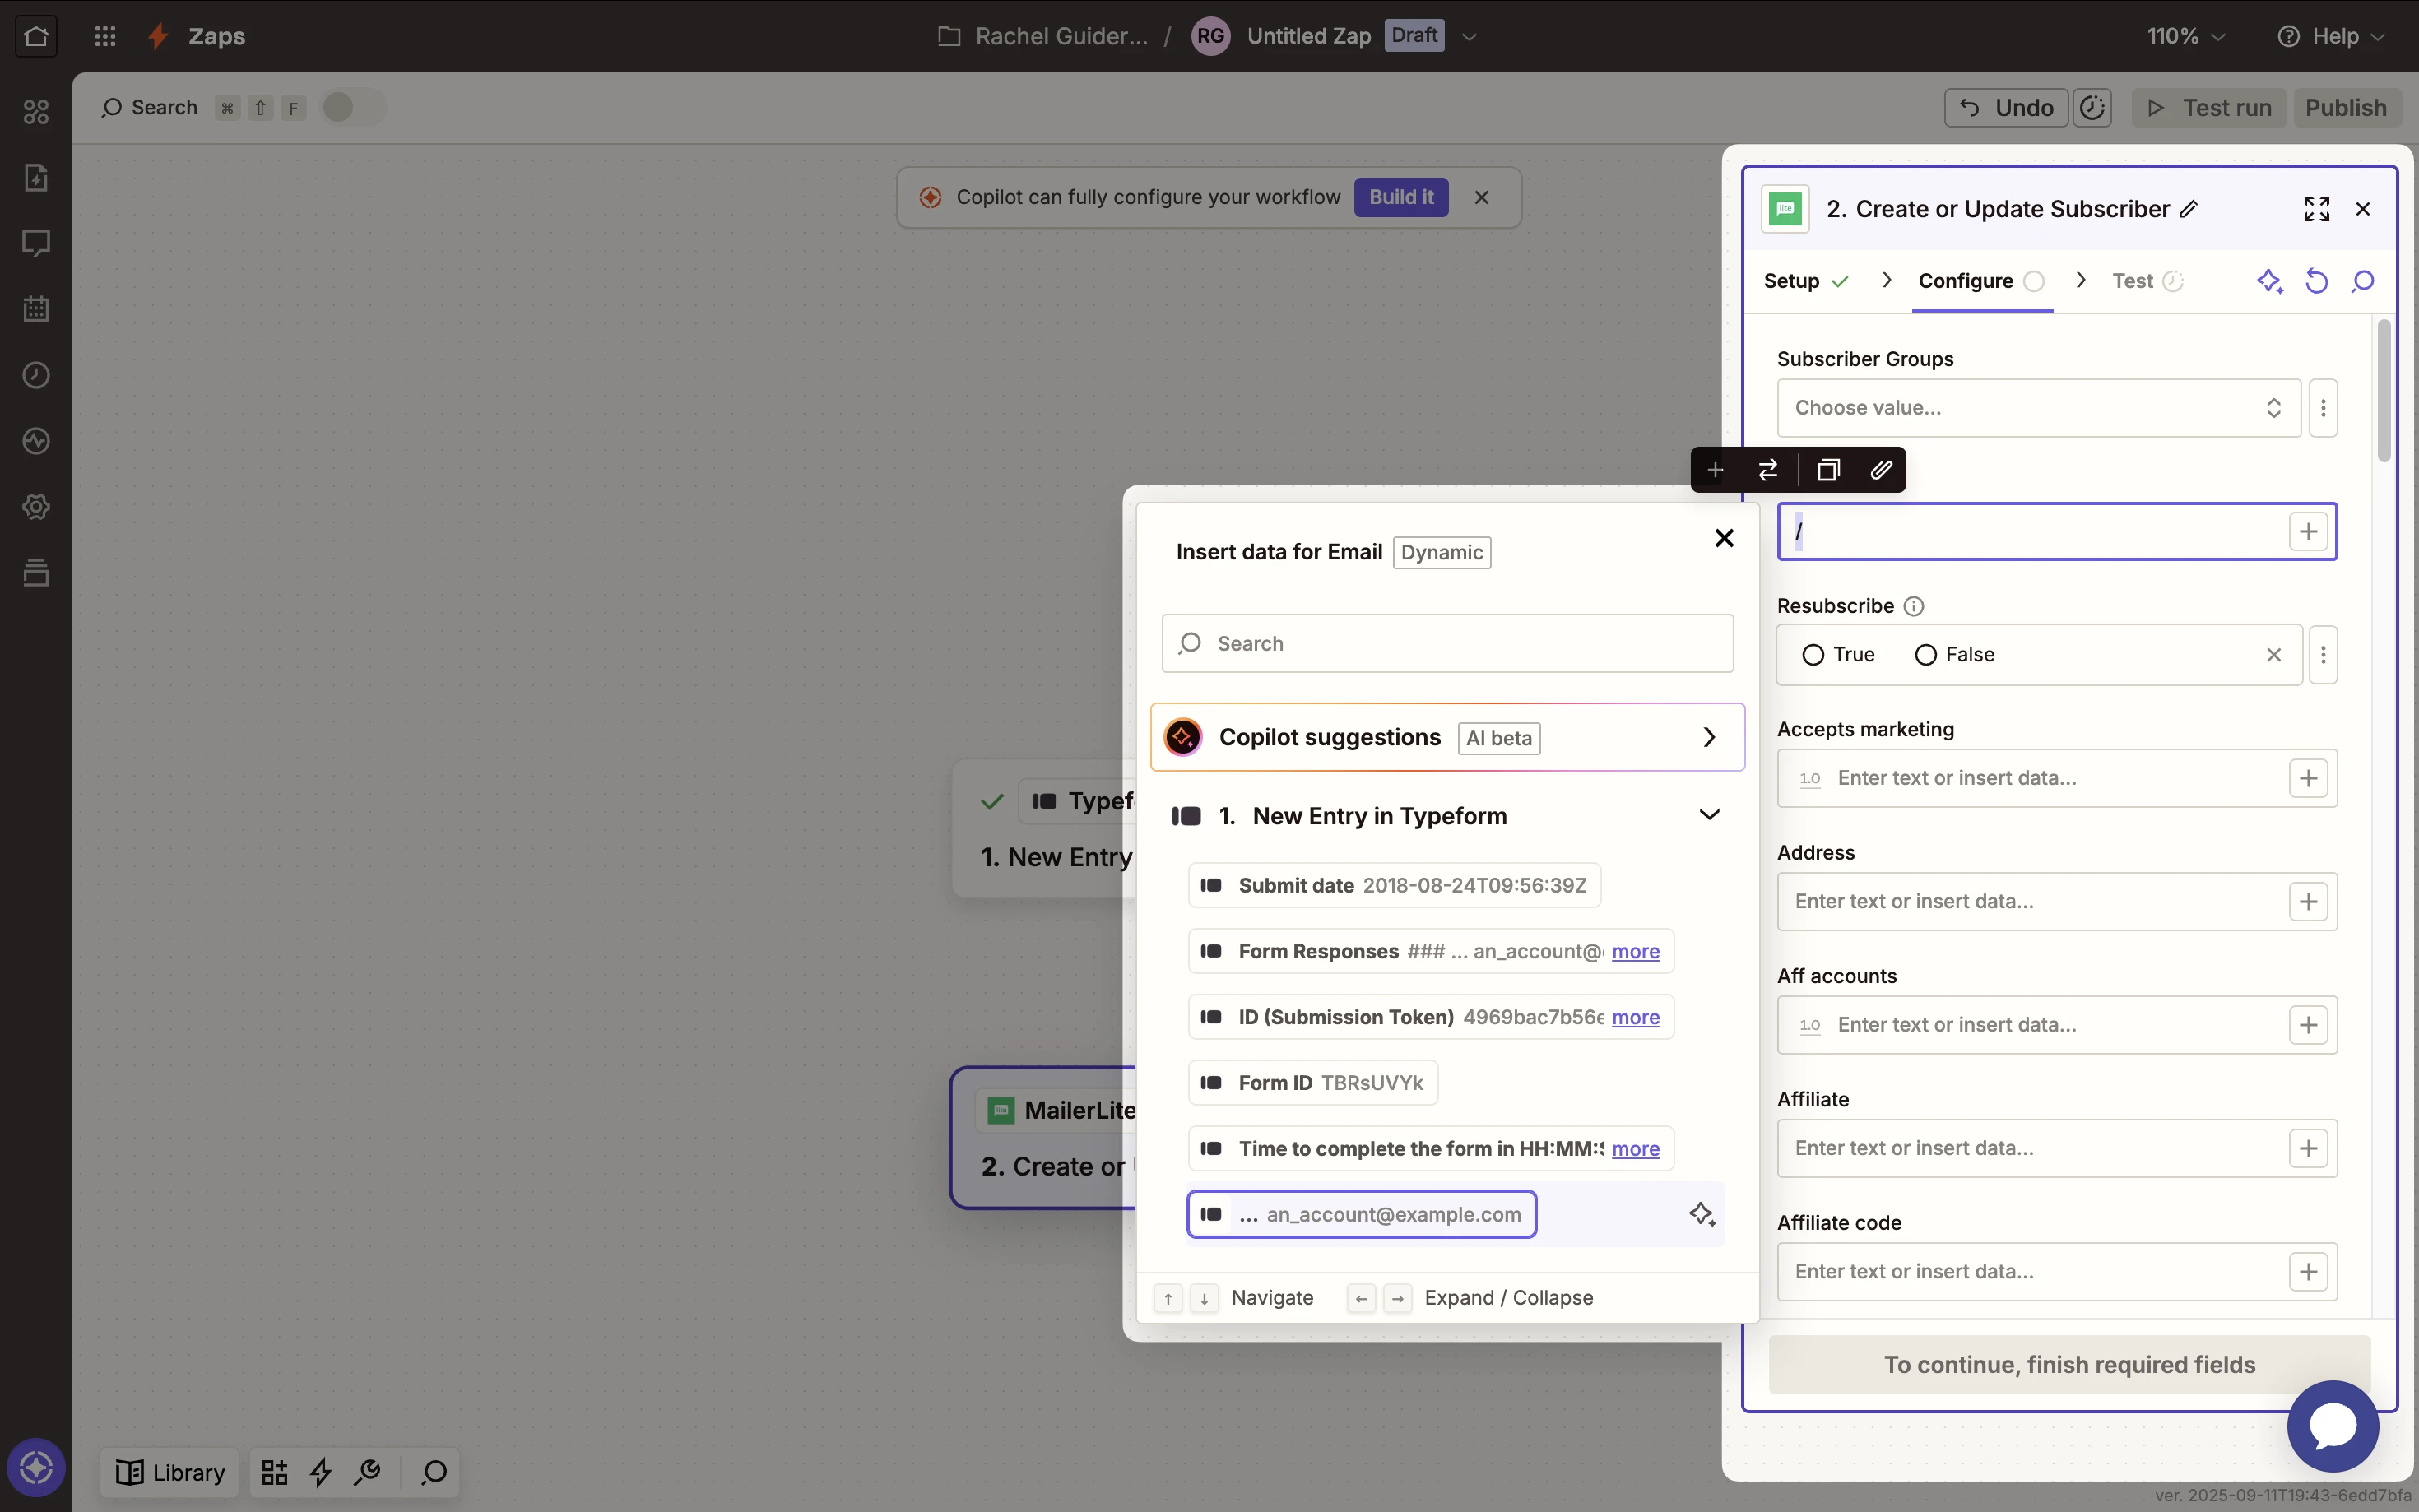Select the an_account@example.com data pill
The width and height of the screenshot is (2419, 1512).
(1361, 1214)
